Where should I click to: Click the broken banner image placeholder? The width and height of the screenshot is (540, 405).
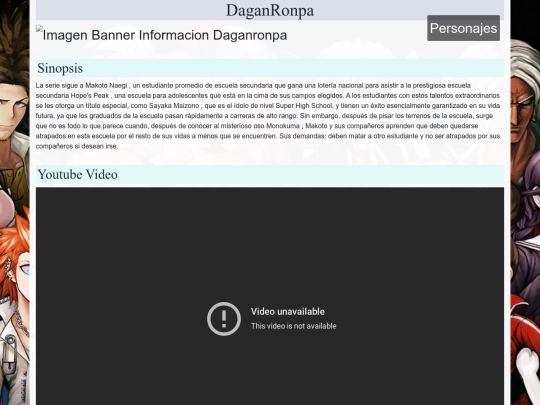39,29
